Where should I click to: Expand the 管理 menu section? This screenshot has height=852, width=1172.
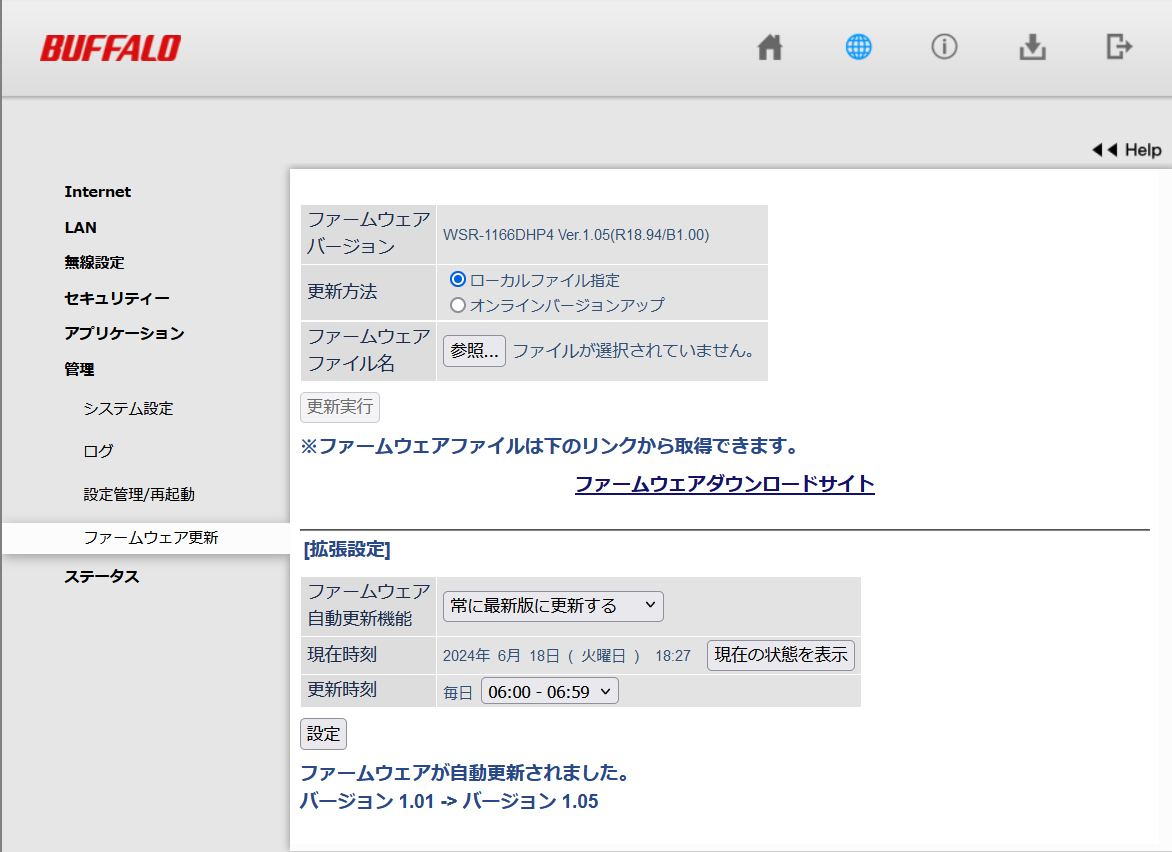point(79,369)
